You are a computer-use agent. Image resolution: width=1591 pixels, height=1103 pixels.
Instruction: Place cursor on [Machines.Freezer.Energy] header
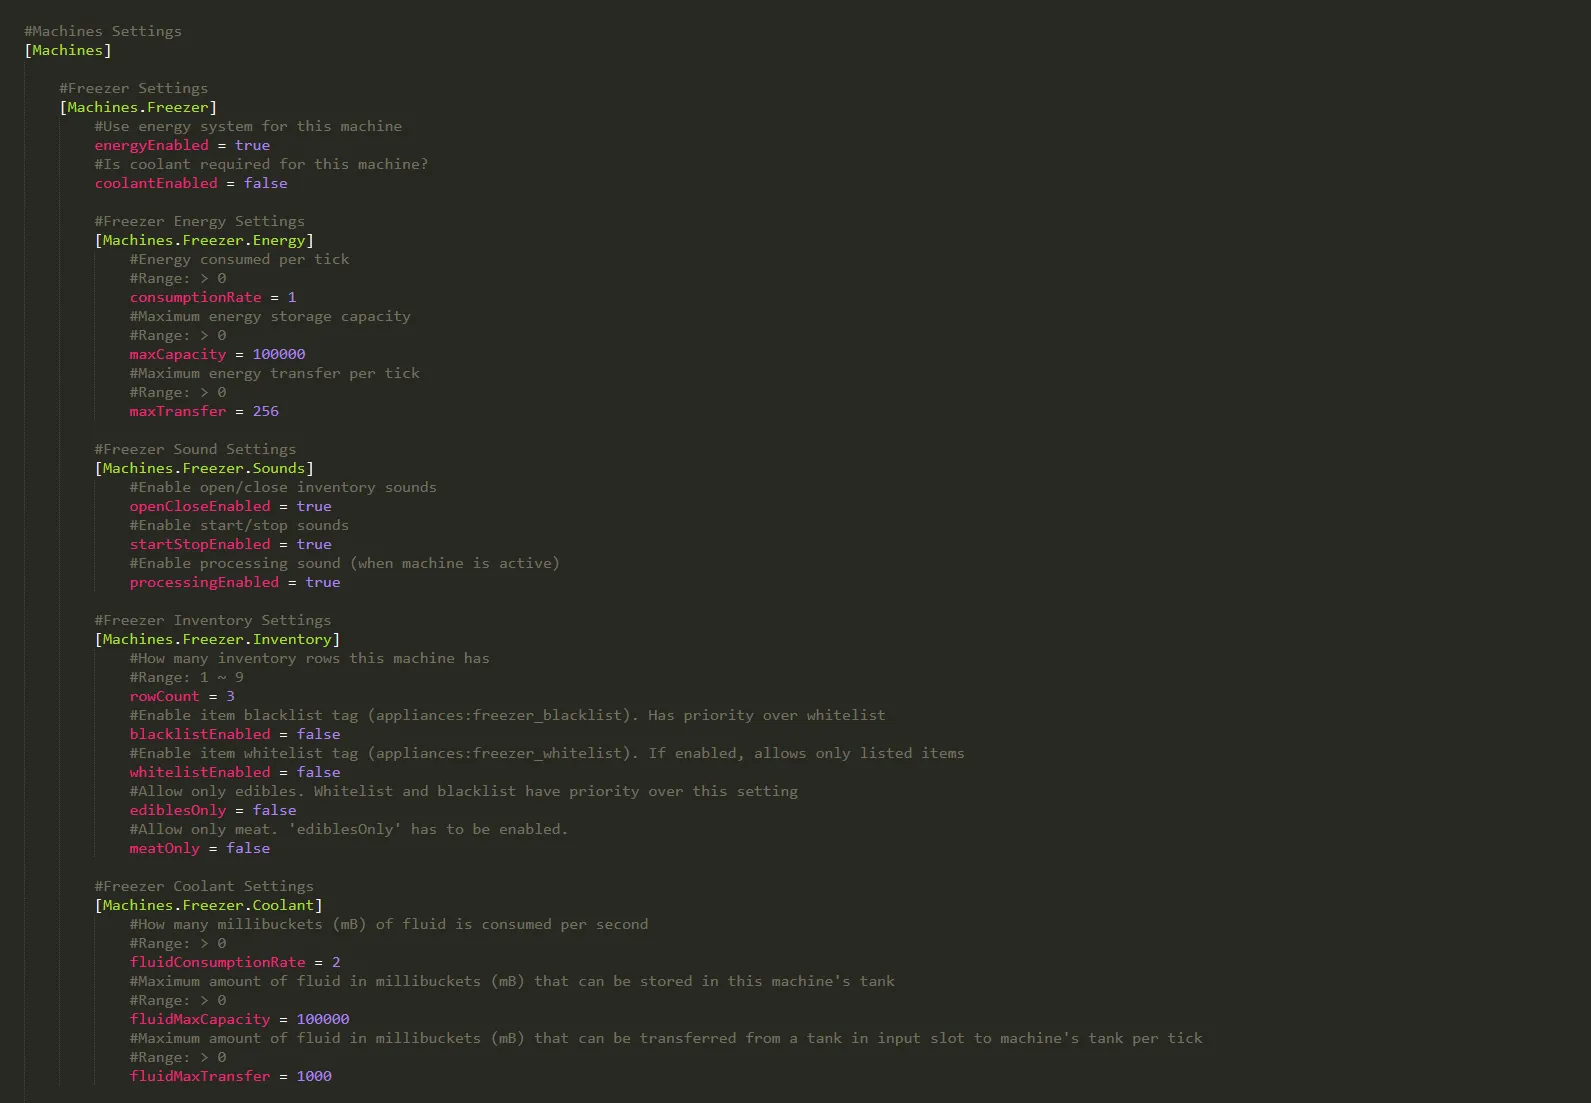[204, 240]
